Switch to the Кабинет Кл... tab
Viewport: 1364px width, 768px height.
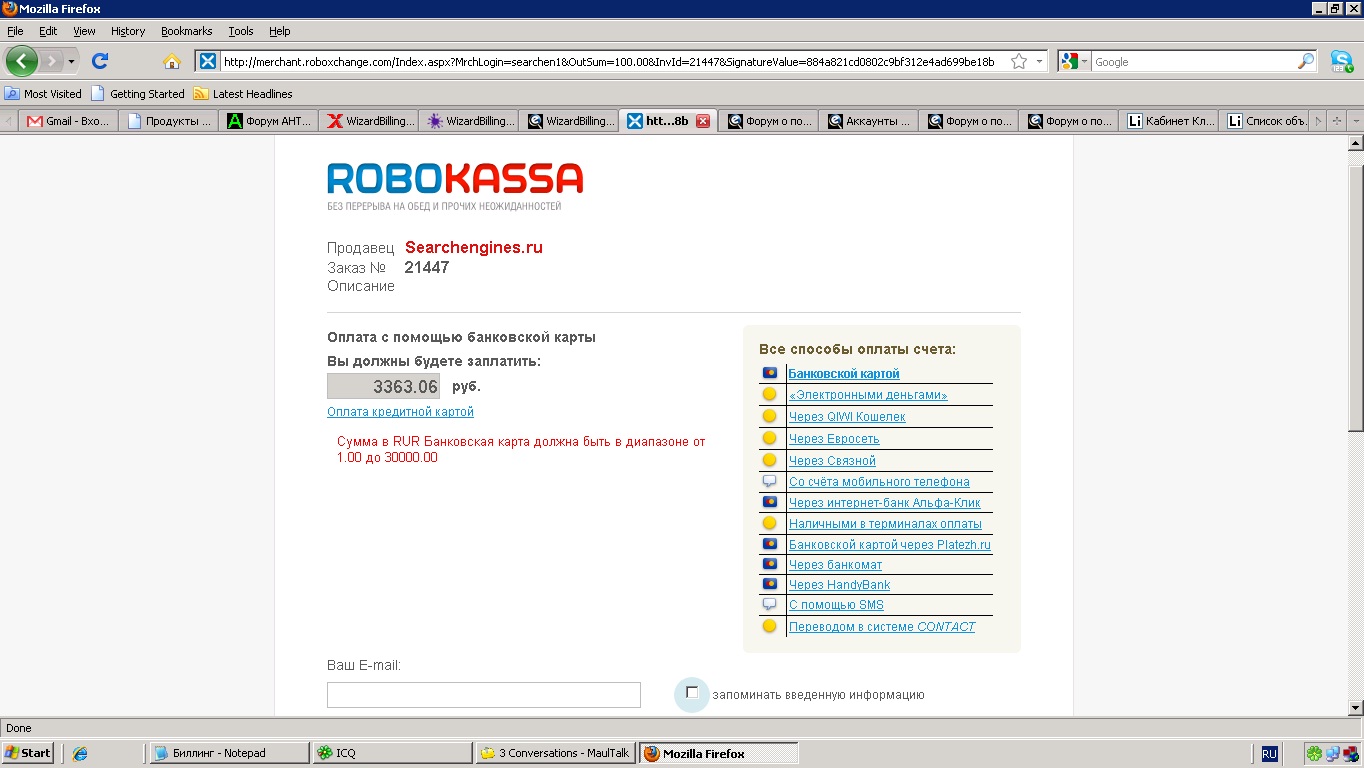pos(1168,121)
